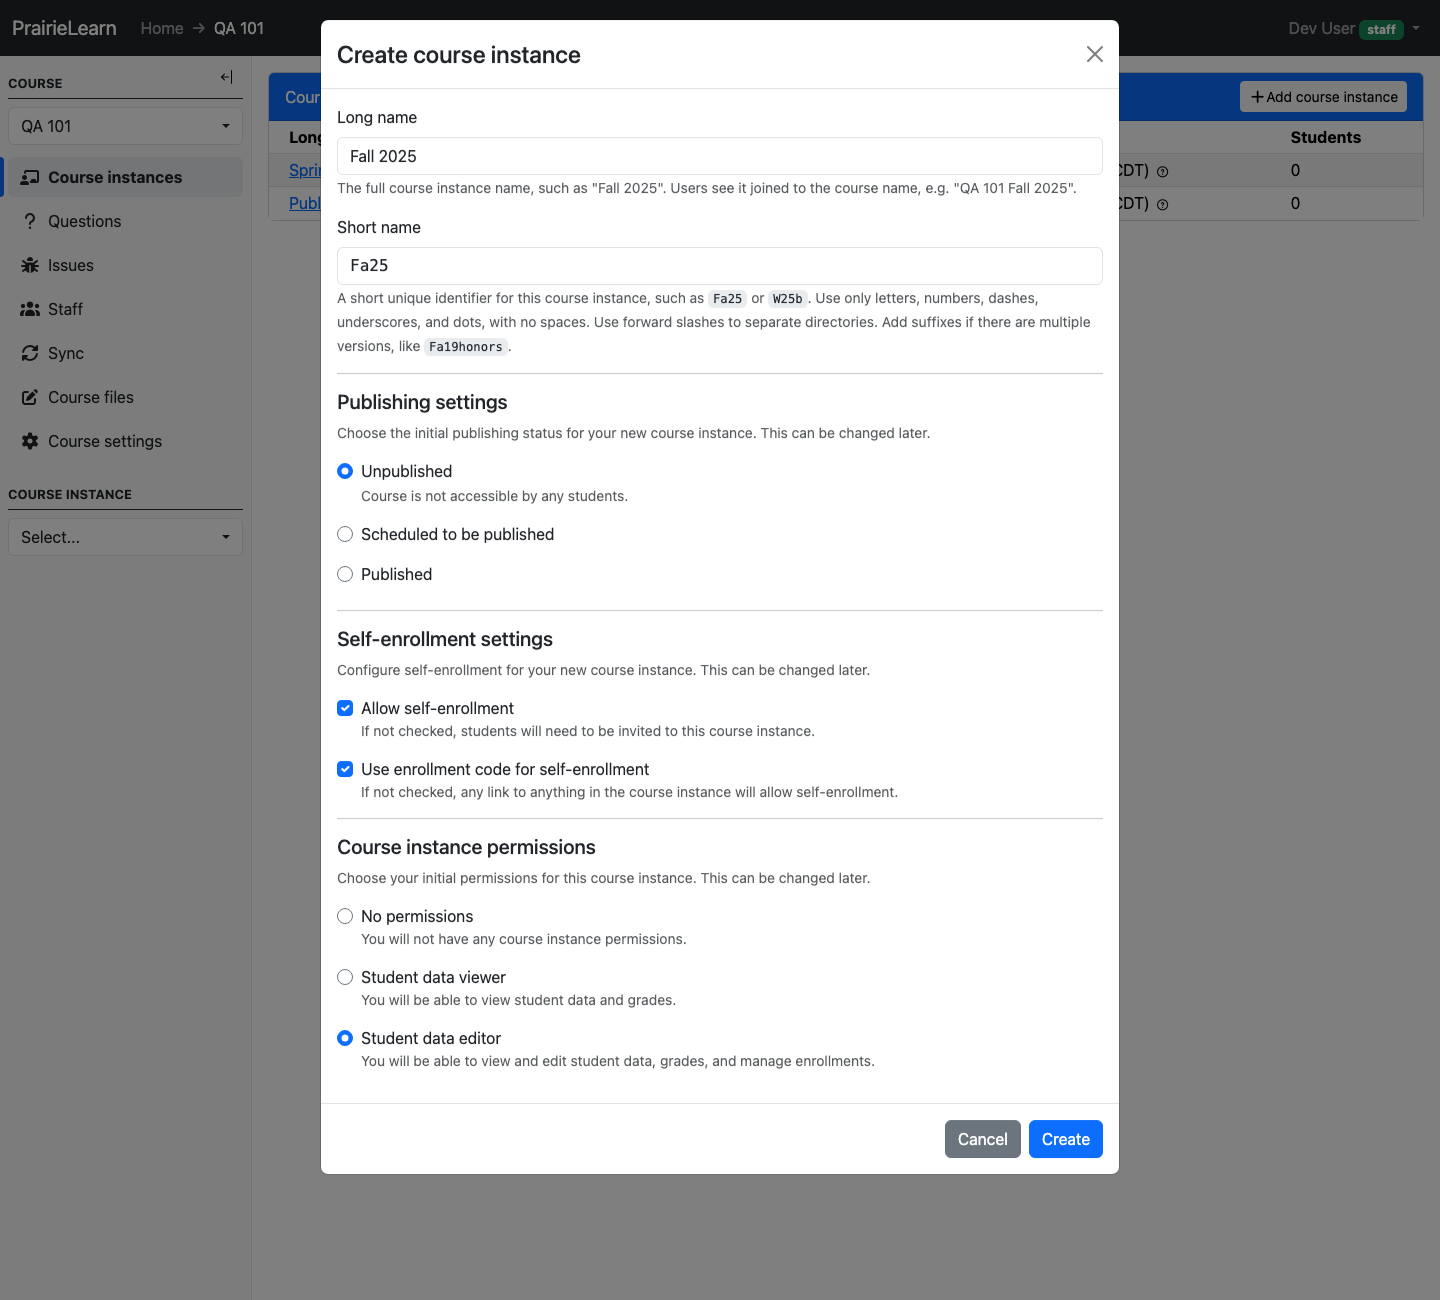
Task: Select Scheduled to be published option
Action: click(345, 534)
